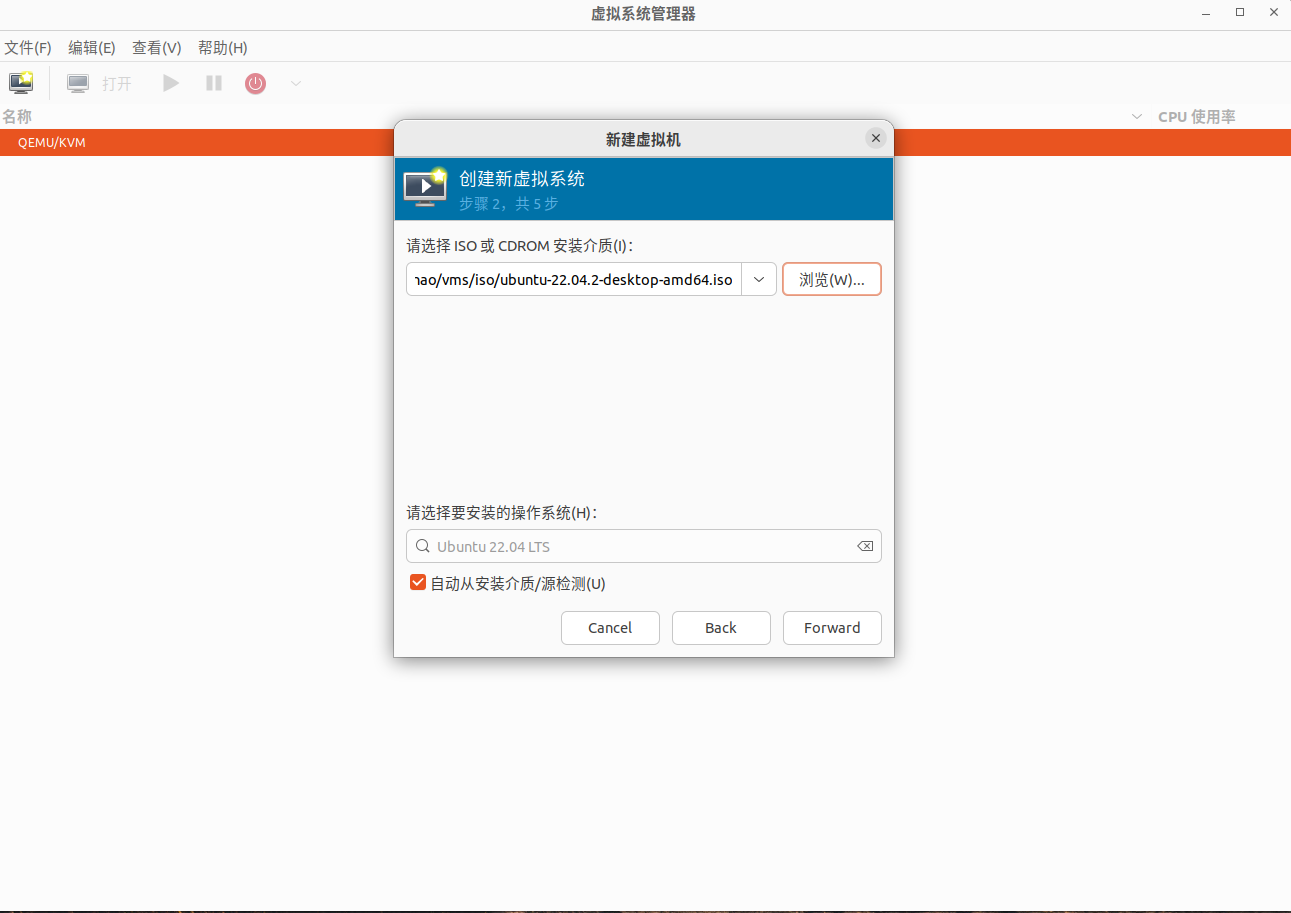Screen dimensions: 1291x913
Task: Click the 打开 monitor icon in toolbar
Action: pyautogui.click(x=78, y=83)
